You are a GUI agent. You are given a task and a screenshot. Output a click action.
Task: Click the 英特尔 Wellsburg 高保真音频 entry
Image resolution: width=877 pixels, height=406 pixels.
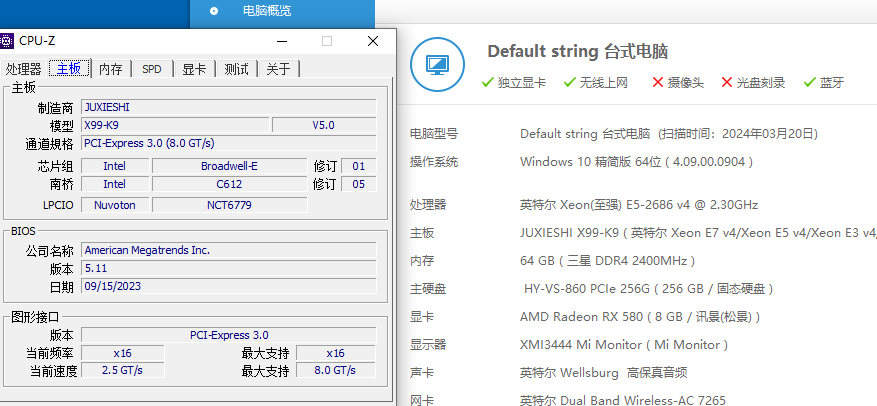(x=603, y=372)
